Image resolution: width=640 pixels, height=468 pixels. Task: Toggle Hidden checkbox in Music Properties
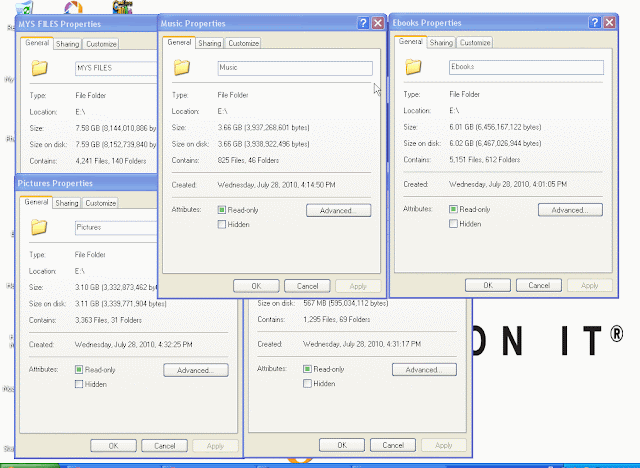click(222, 224)
